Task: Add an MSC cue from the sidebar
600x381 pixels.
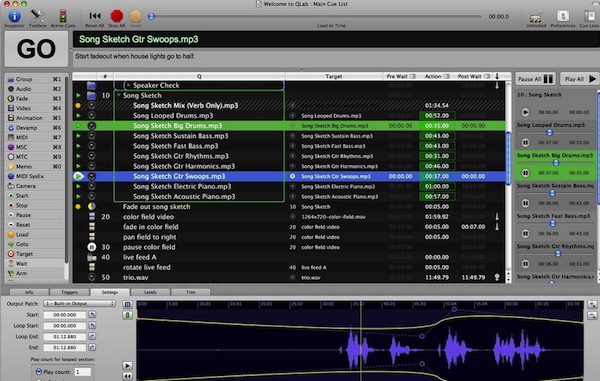Action: tap(35, 147)
